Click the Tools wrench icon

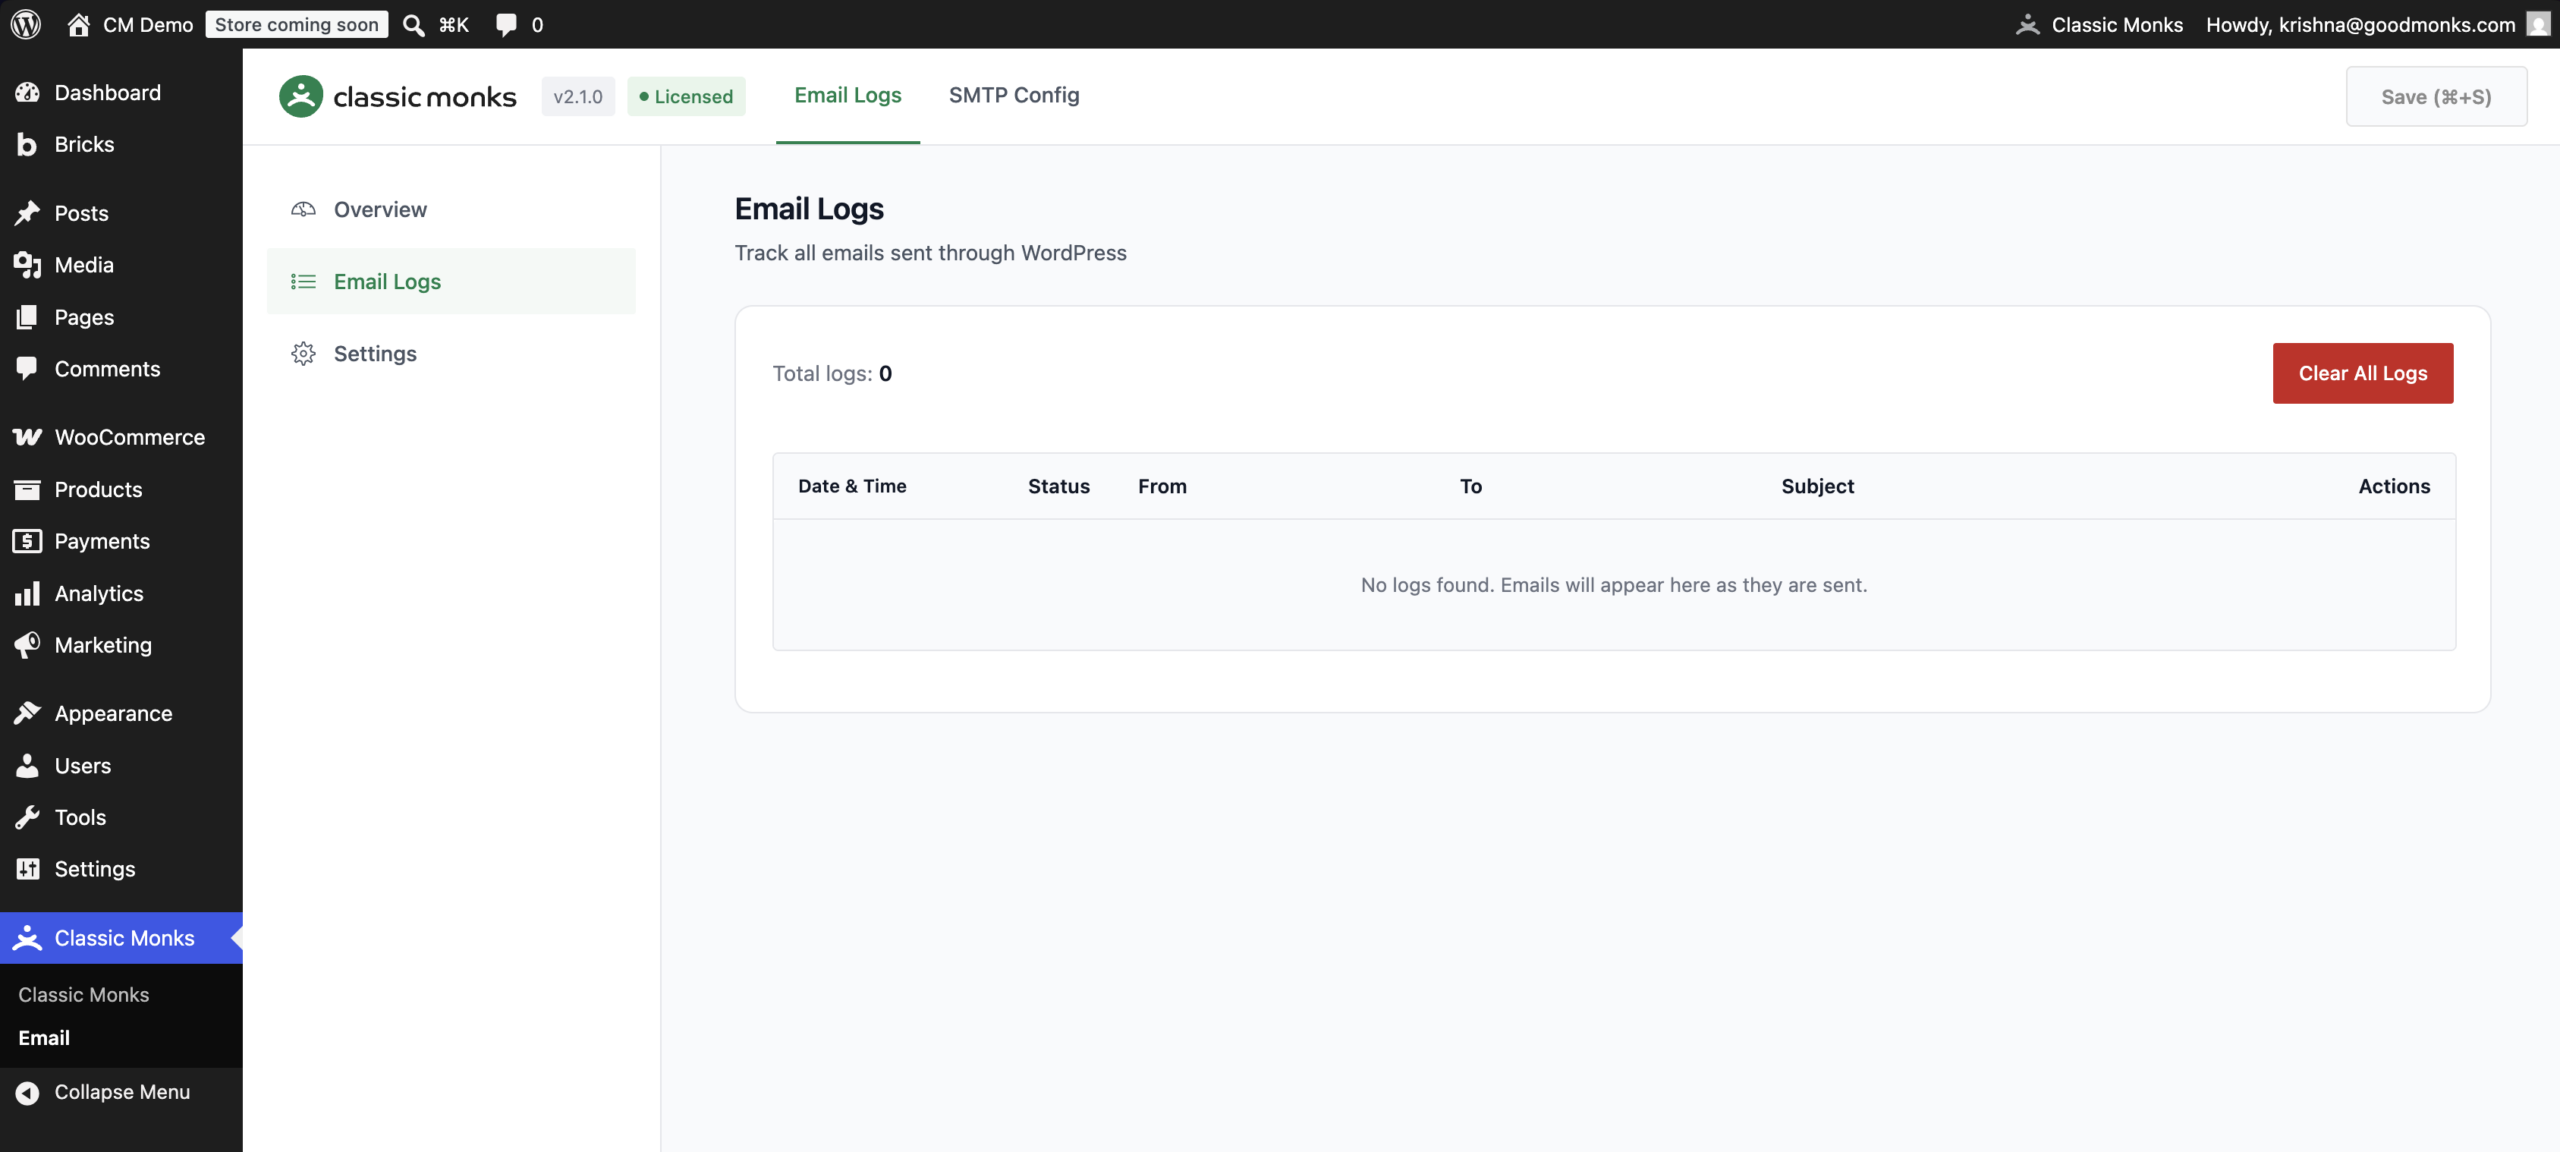pyautogui.click(x=27, y=817)
